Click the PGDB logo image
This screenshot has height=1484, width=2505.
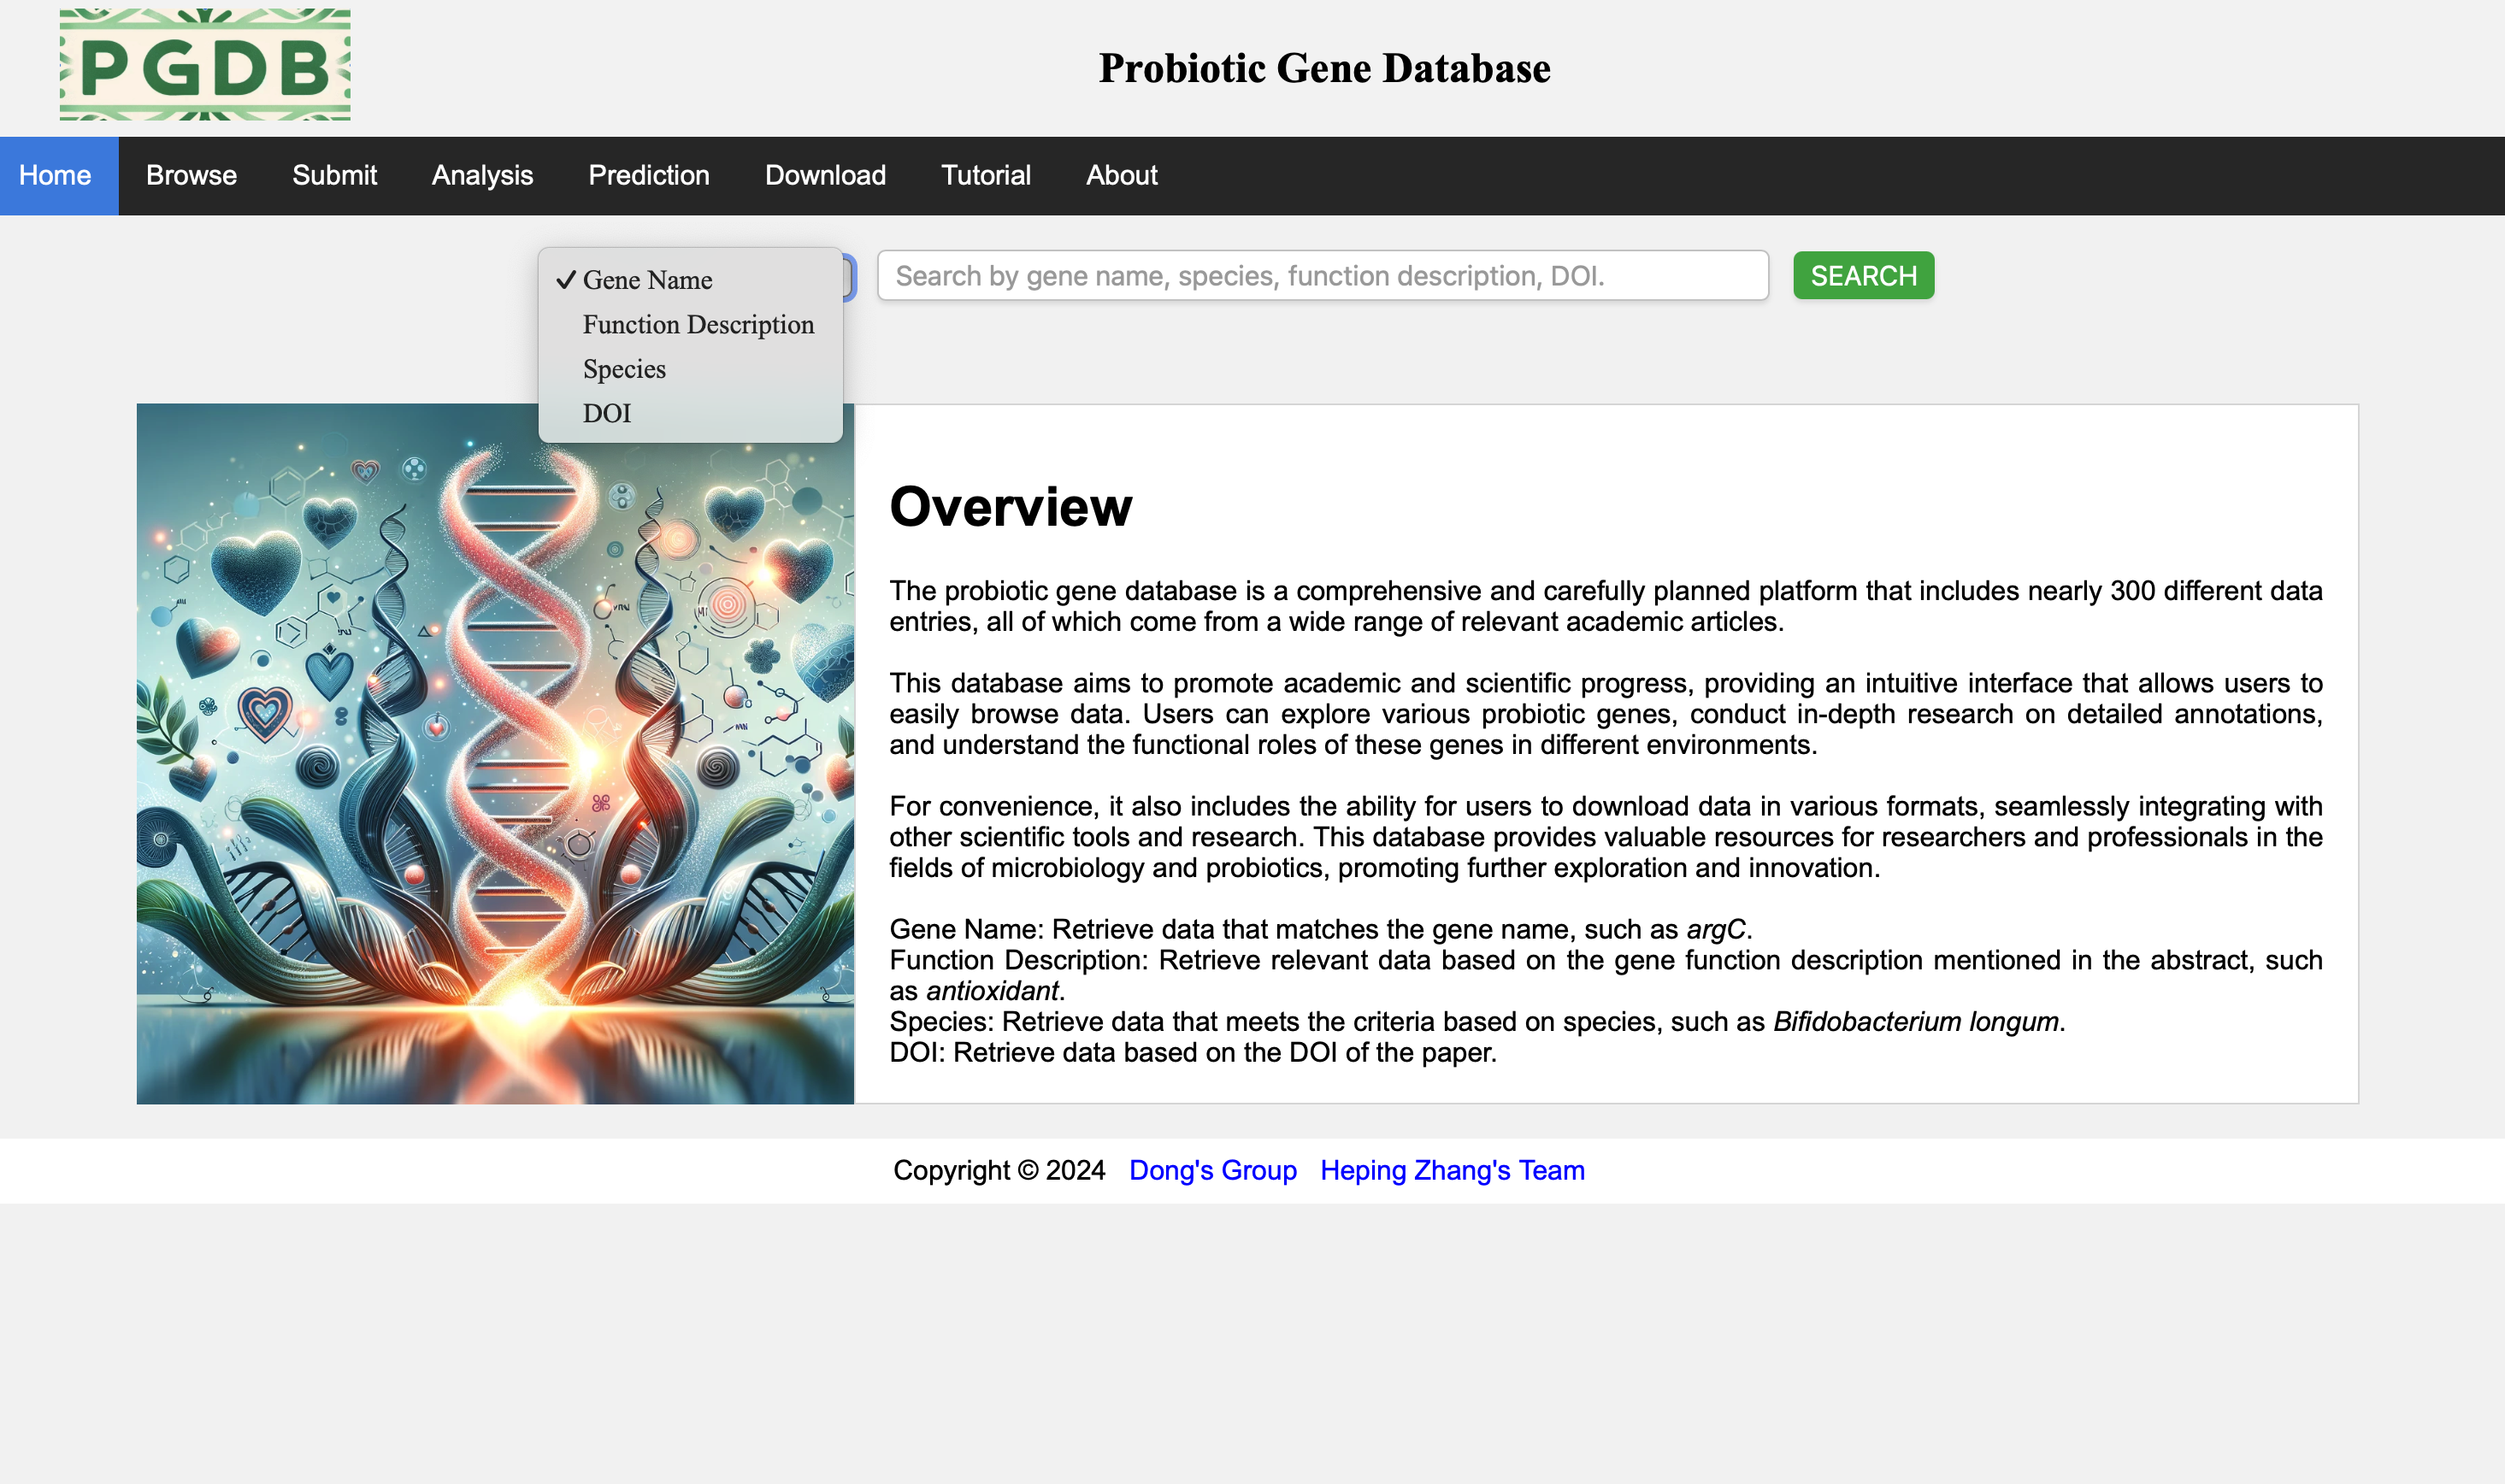tap(205, 65)
